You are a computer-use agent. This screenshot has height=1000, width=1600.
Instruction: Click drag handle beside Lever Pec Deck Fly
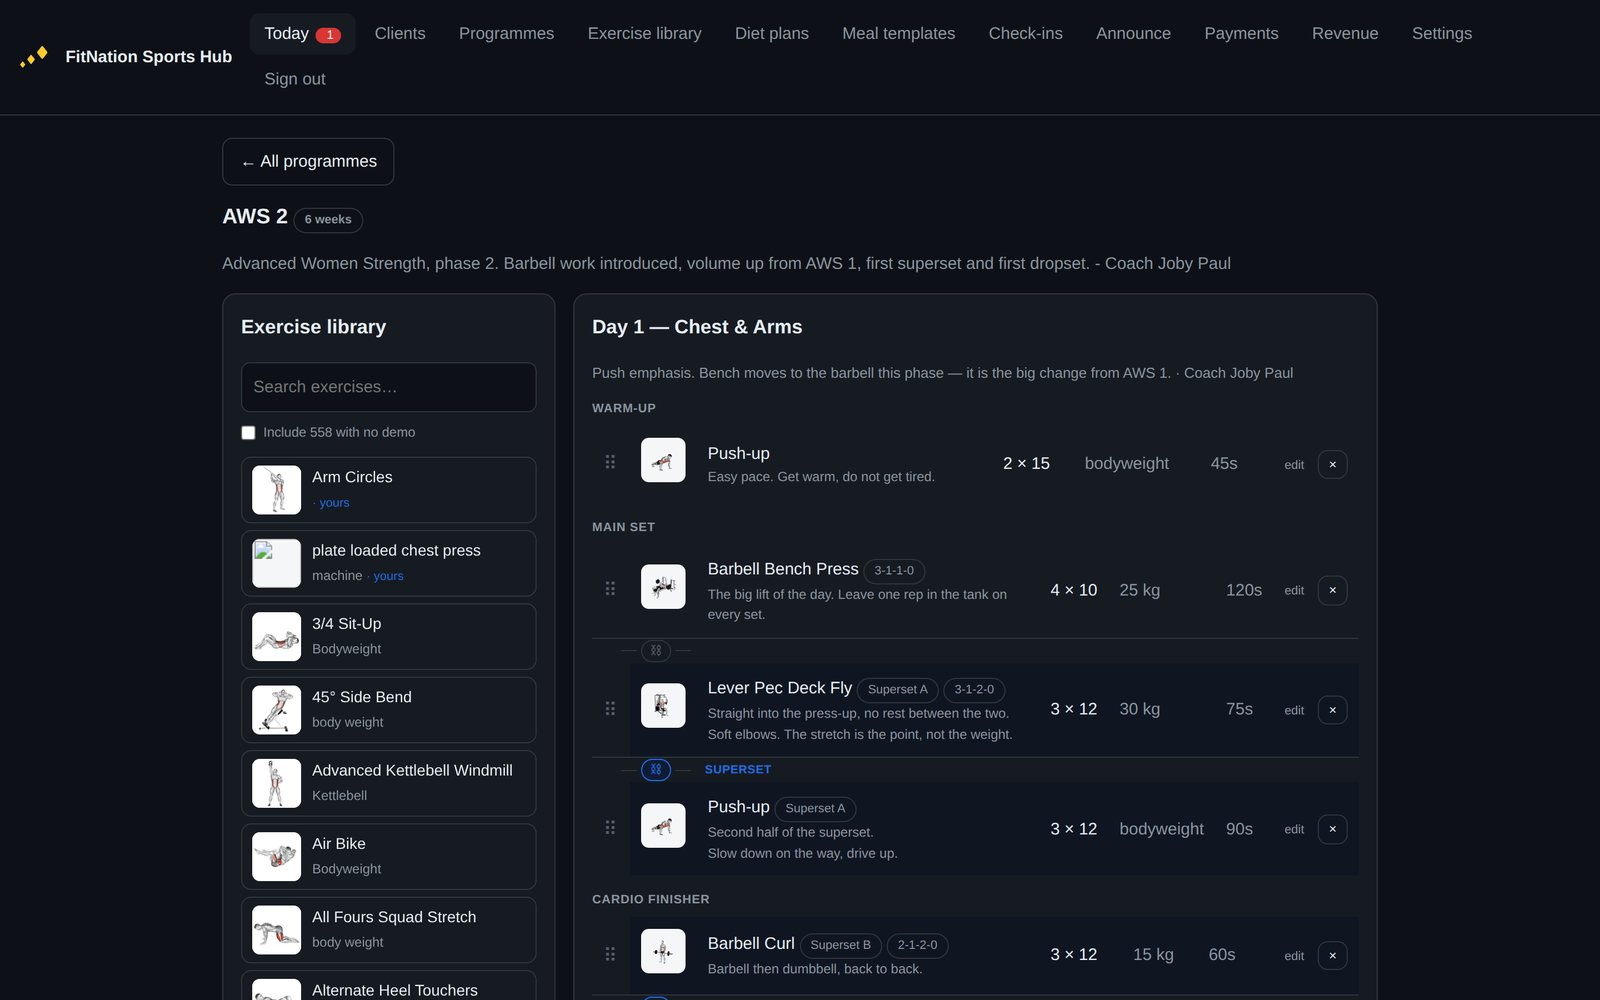pyautogui.click(x=610, y=708)
